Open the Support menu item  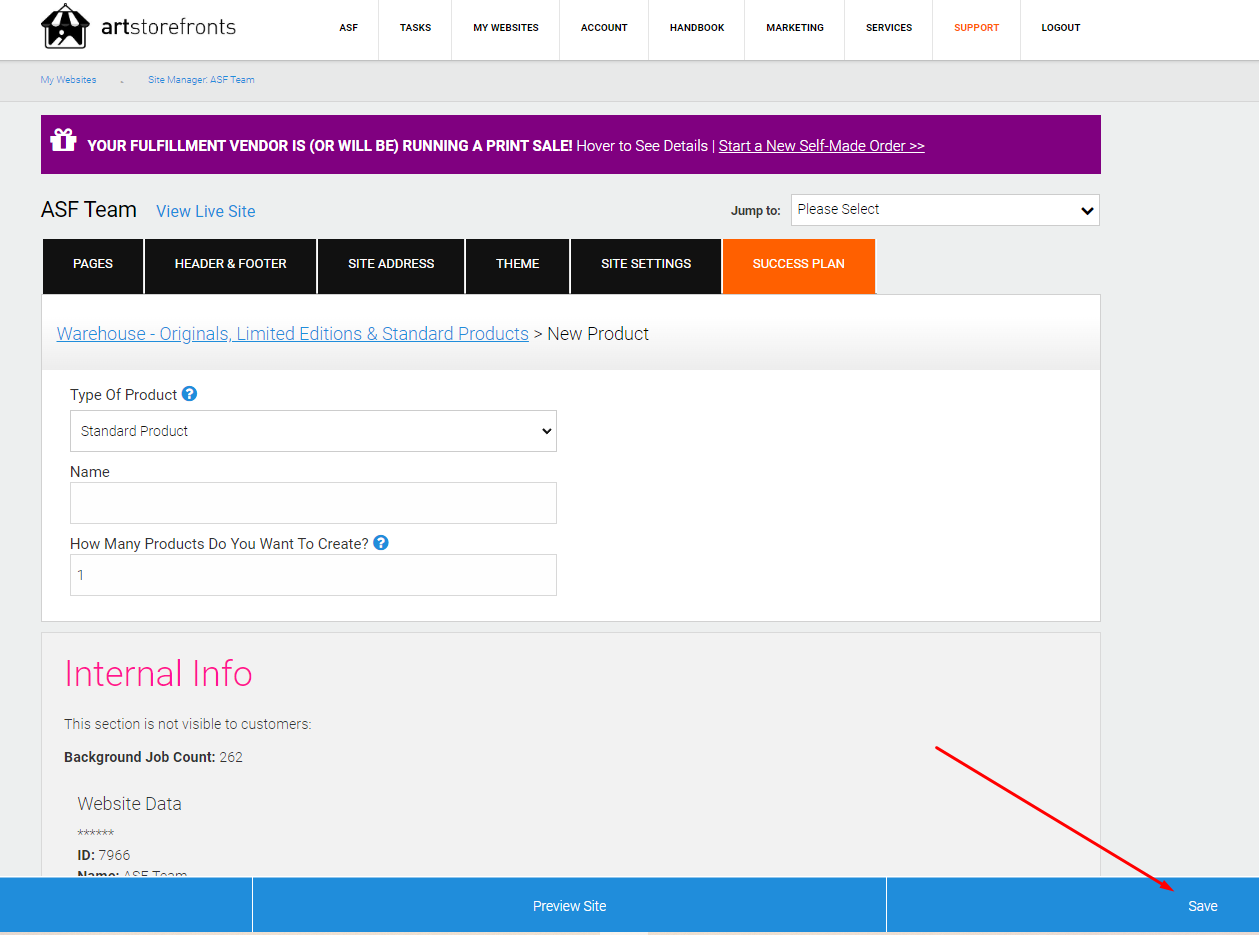976,28
